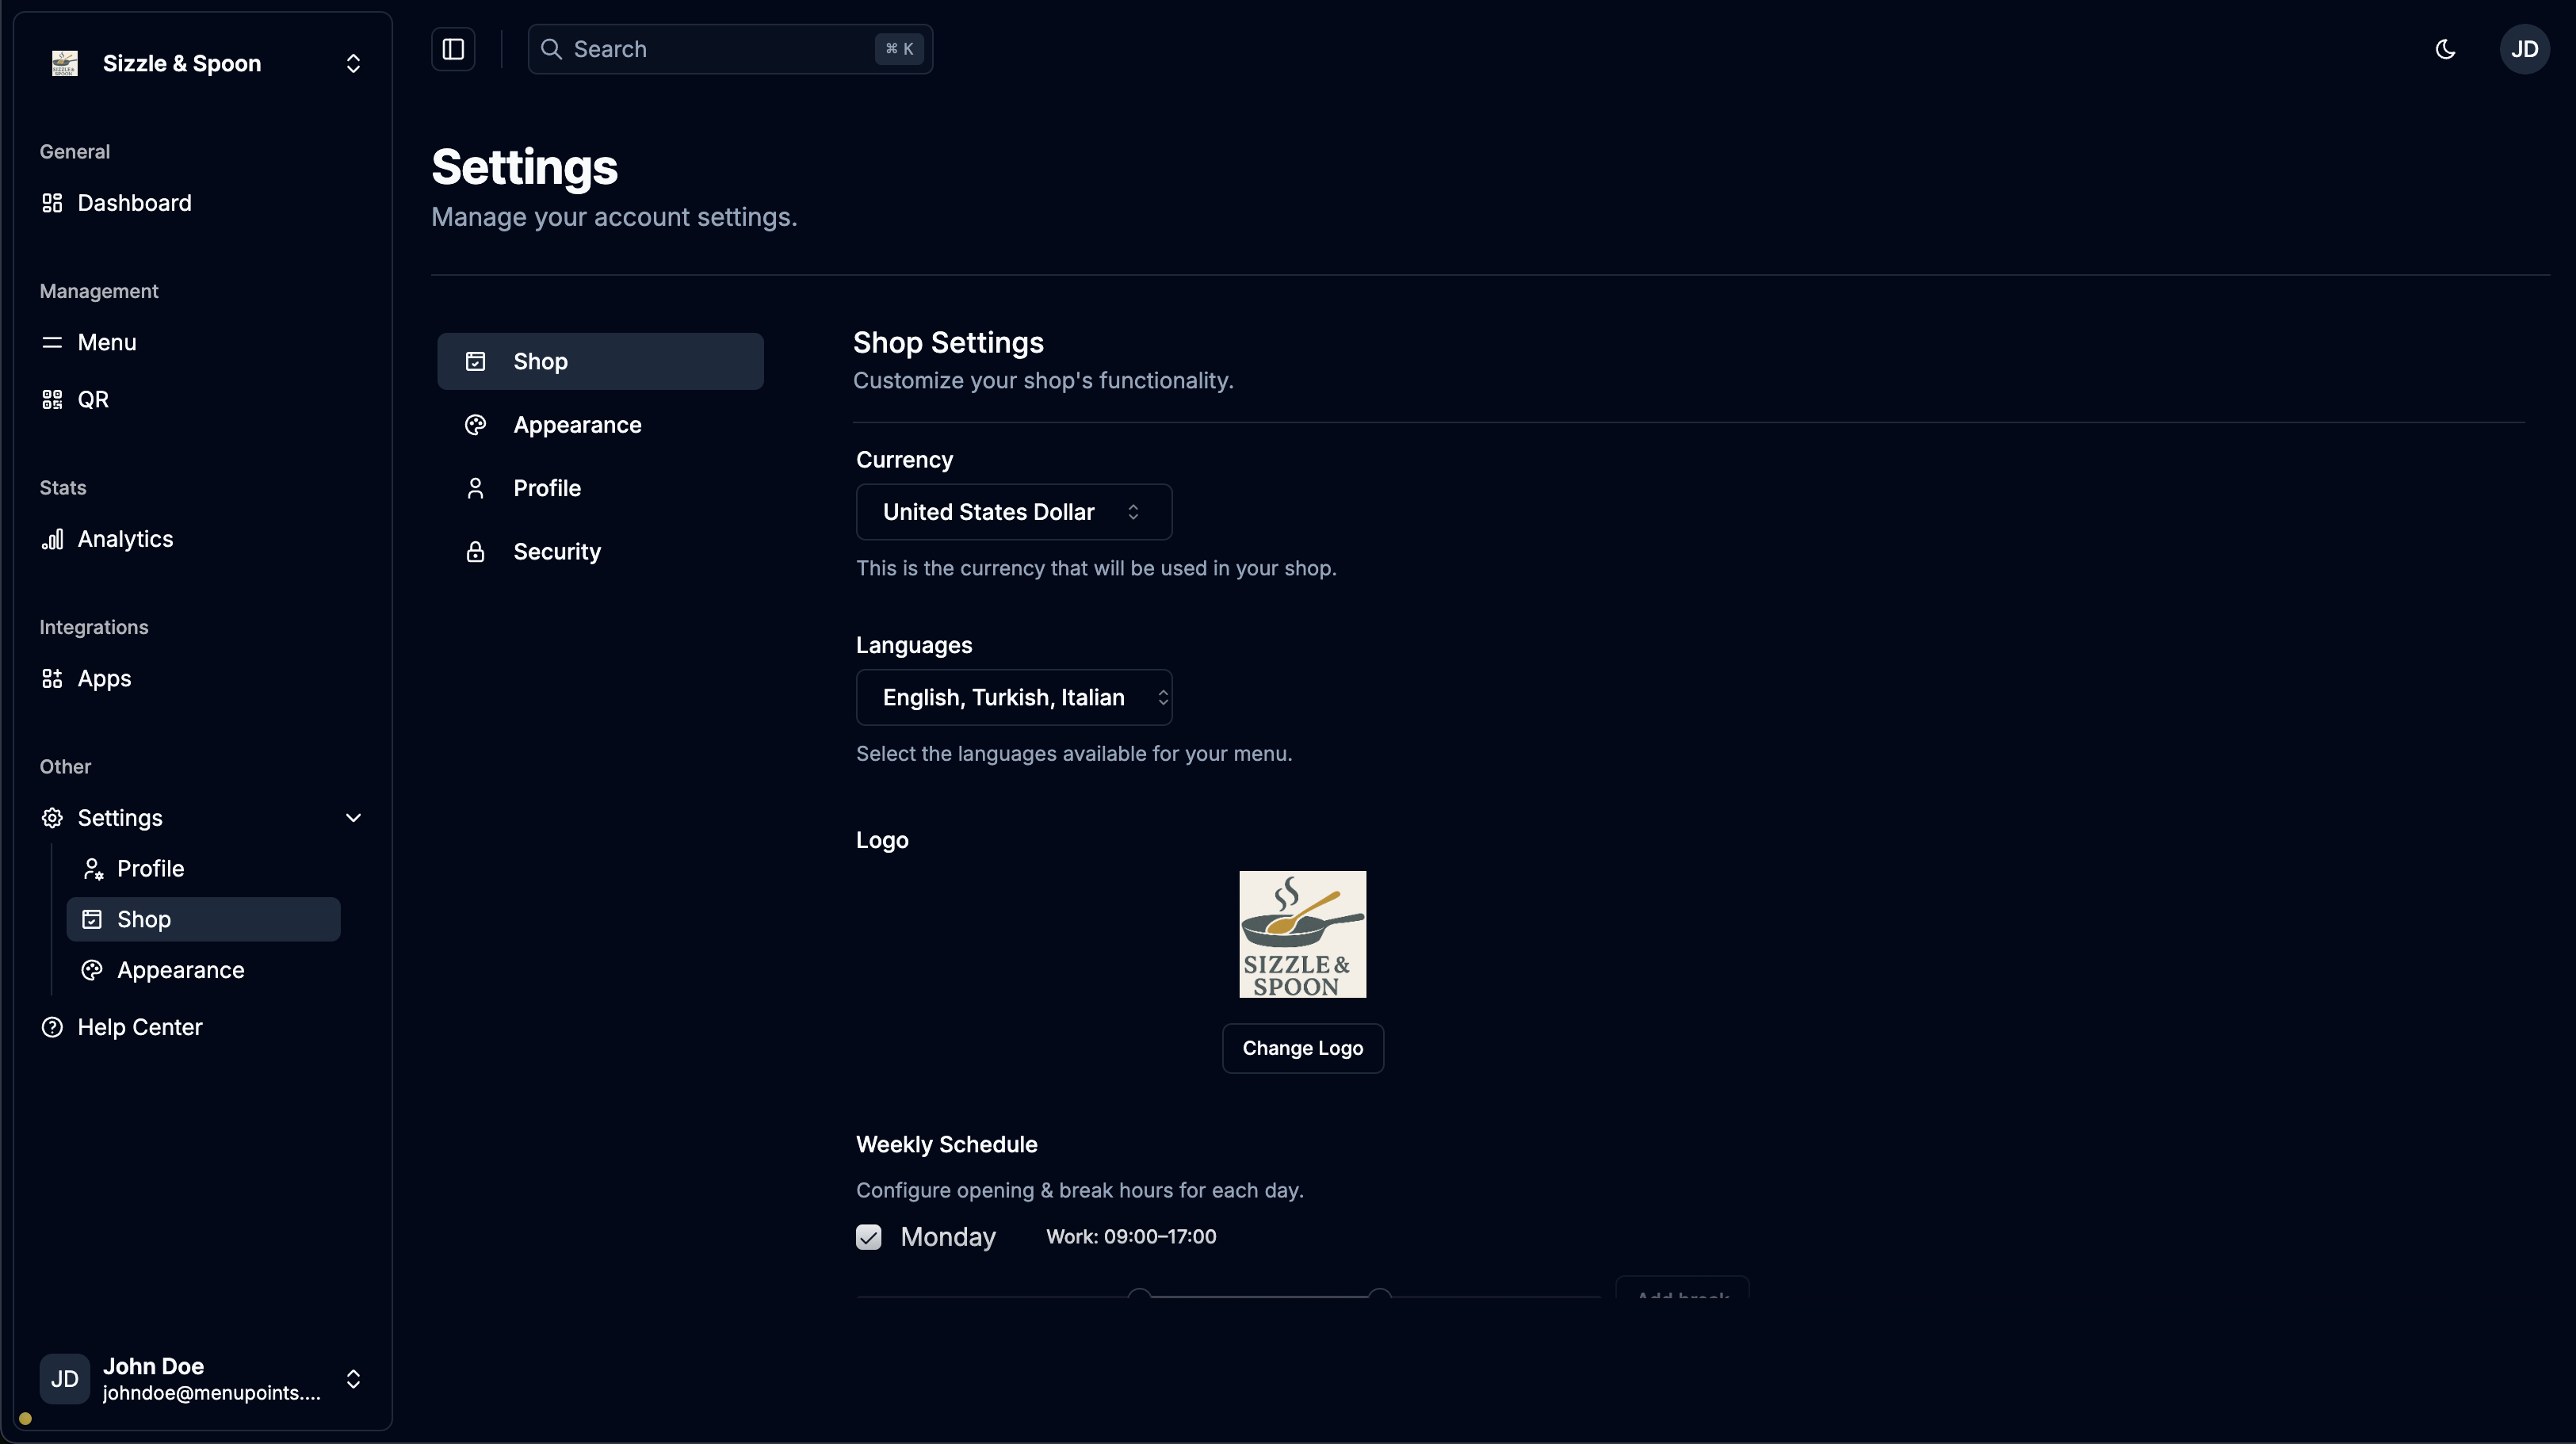Open Analytics in the sidebar

pyautogui.click(x=125, y=539)
